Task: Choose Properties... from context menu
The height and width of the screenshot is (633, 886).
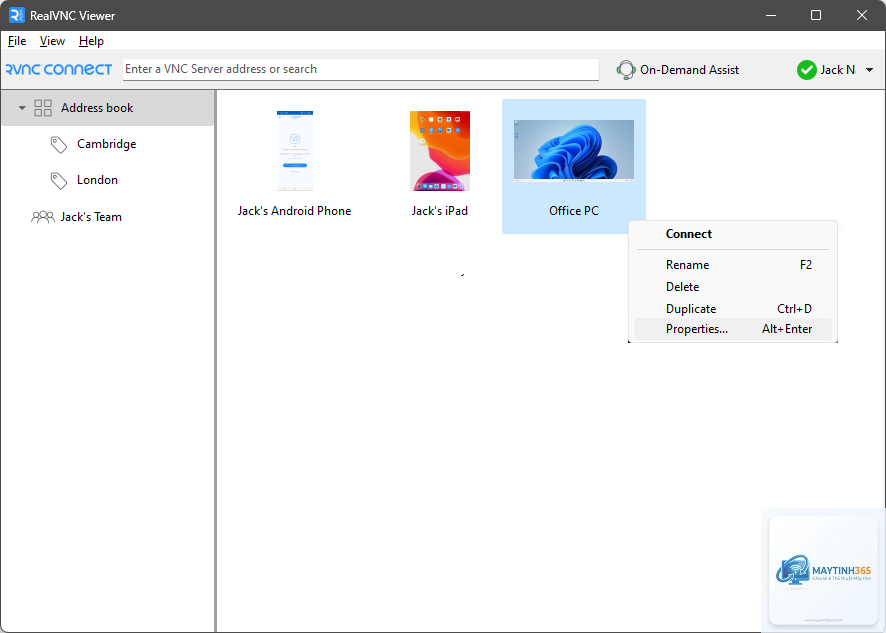Action: (732, 329)
